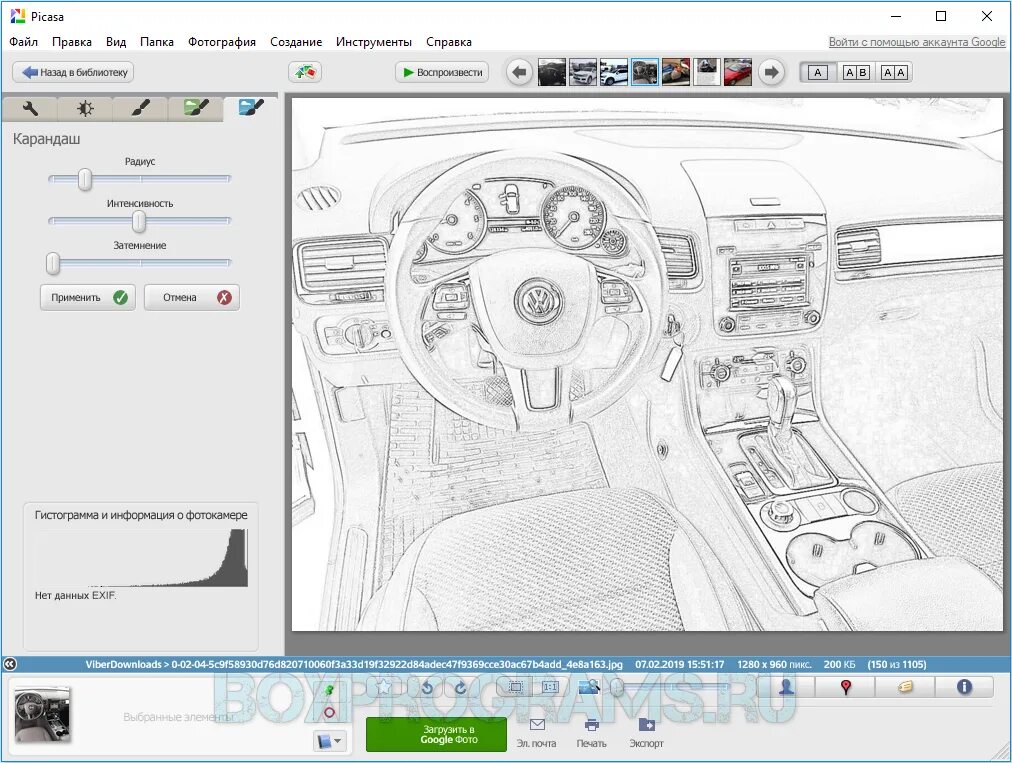
Task: Open the Файл menu
Action: pyautogui.click(x=24, y=42)
